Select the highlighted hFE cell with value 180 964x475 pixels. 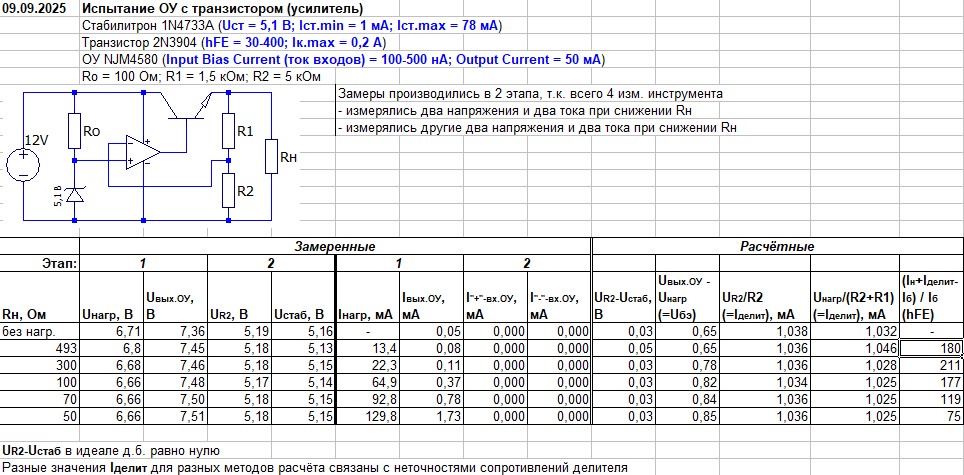(931, 348)
